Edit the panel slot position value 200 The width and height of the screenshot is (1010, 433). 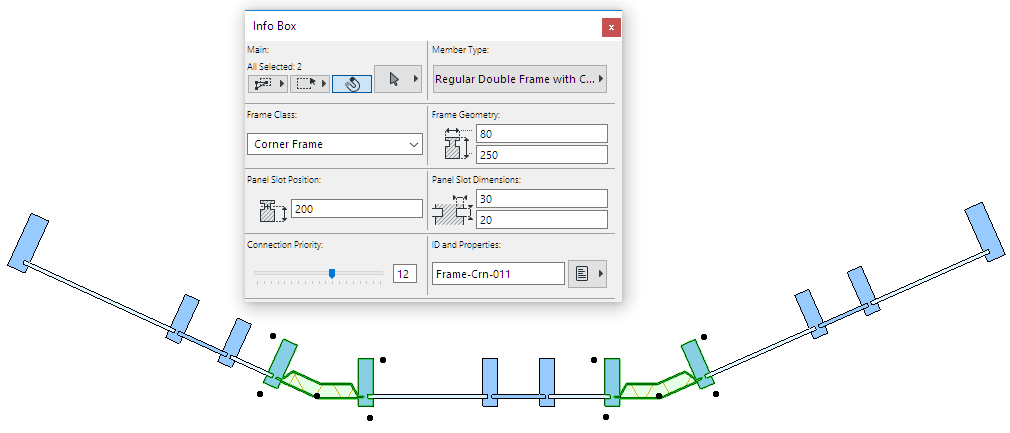[357, 209]
